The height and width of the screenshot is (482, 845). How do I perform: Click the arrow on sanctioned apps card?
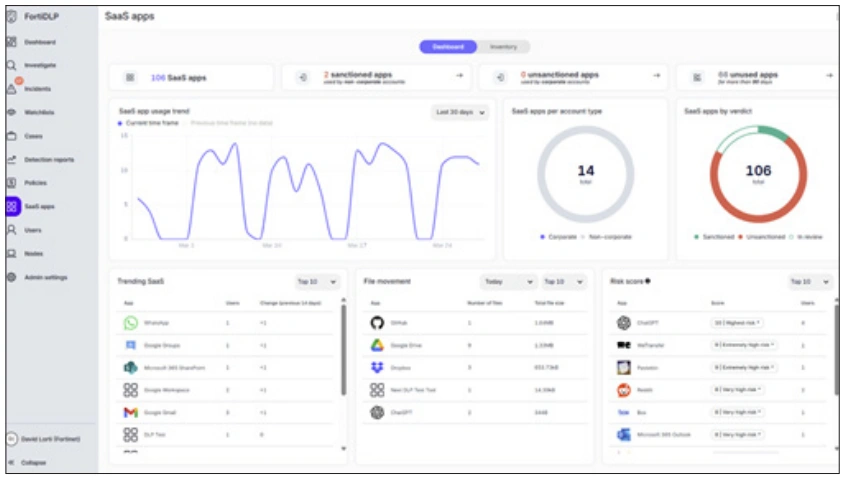click(459, 76)
